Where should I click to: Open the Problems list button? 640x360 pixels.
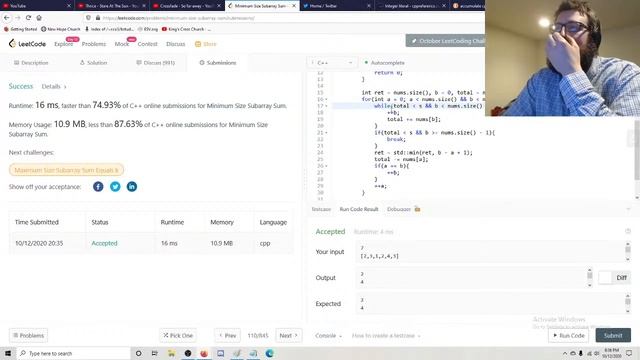(x=29, y=336)
